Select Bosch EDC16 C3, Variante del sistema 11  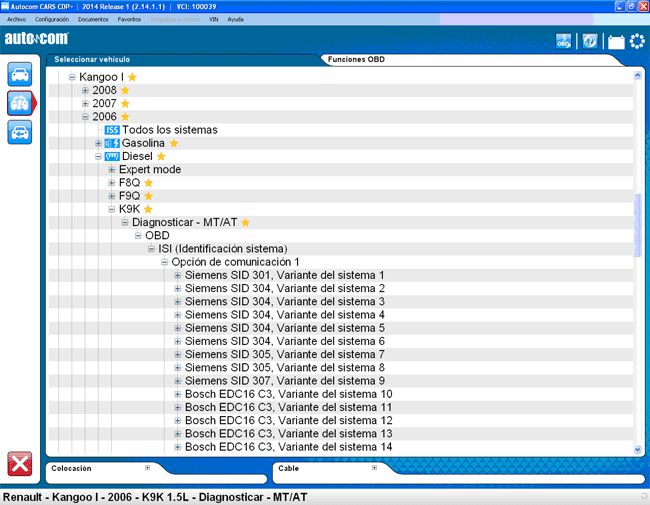tap(289, 408)
